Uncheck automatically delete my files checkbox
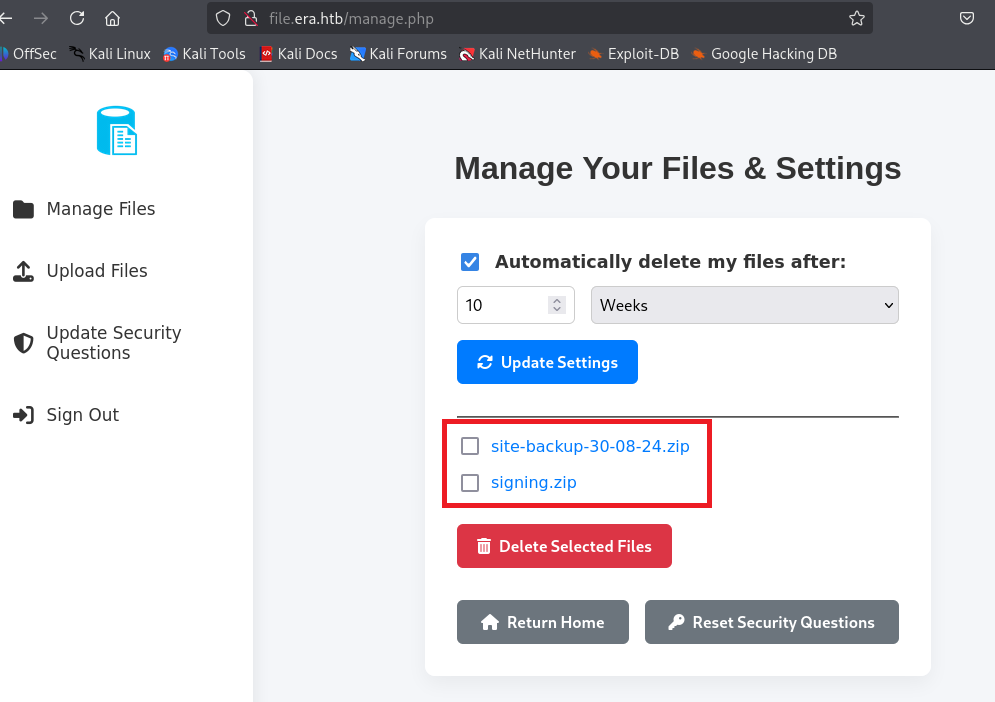Viewport: 995px width, 702px height. (x=470, y=262)
